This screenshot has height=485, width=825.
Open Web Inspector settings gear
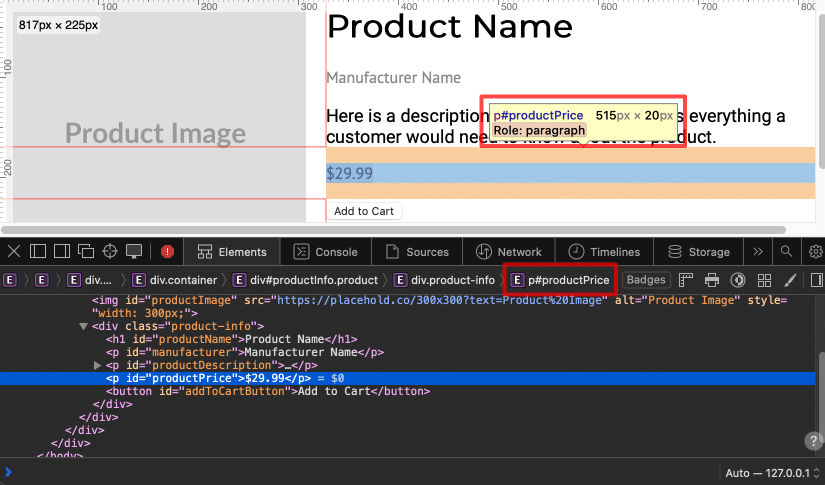coord(815,251)
